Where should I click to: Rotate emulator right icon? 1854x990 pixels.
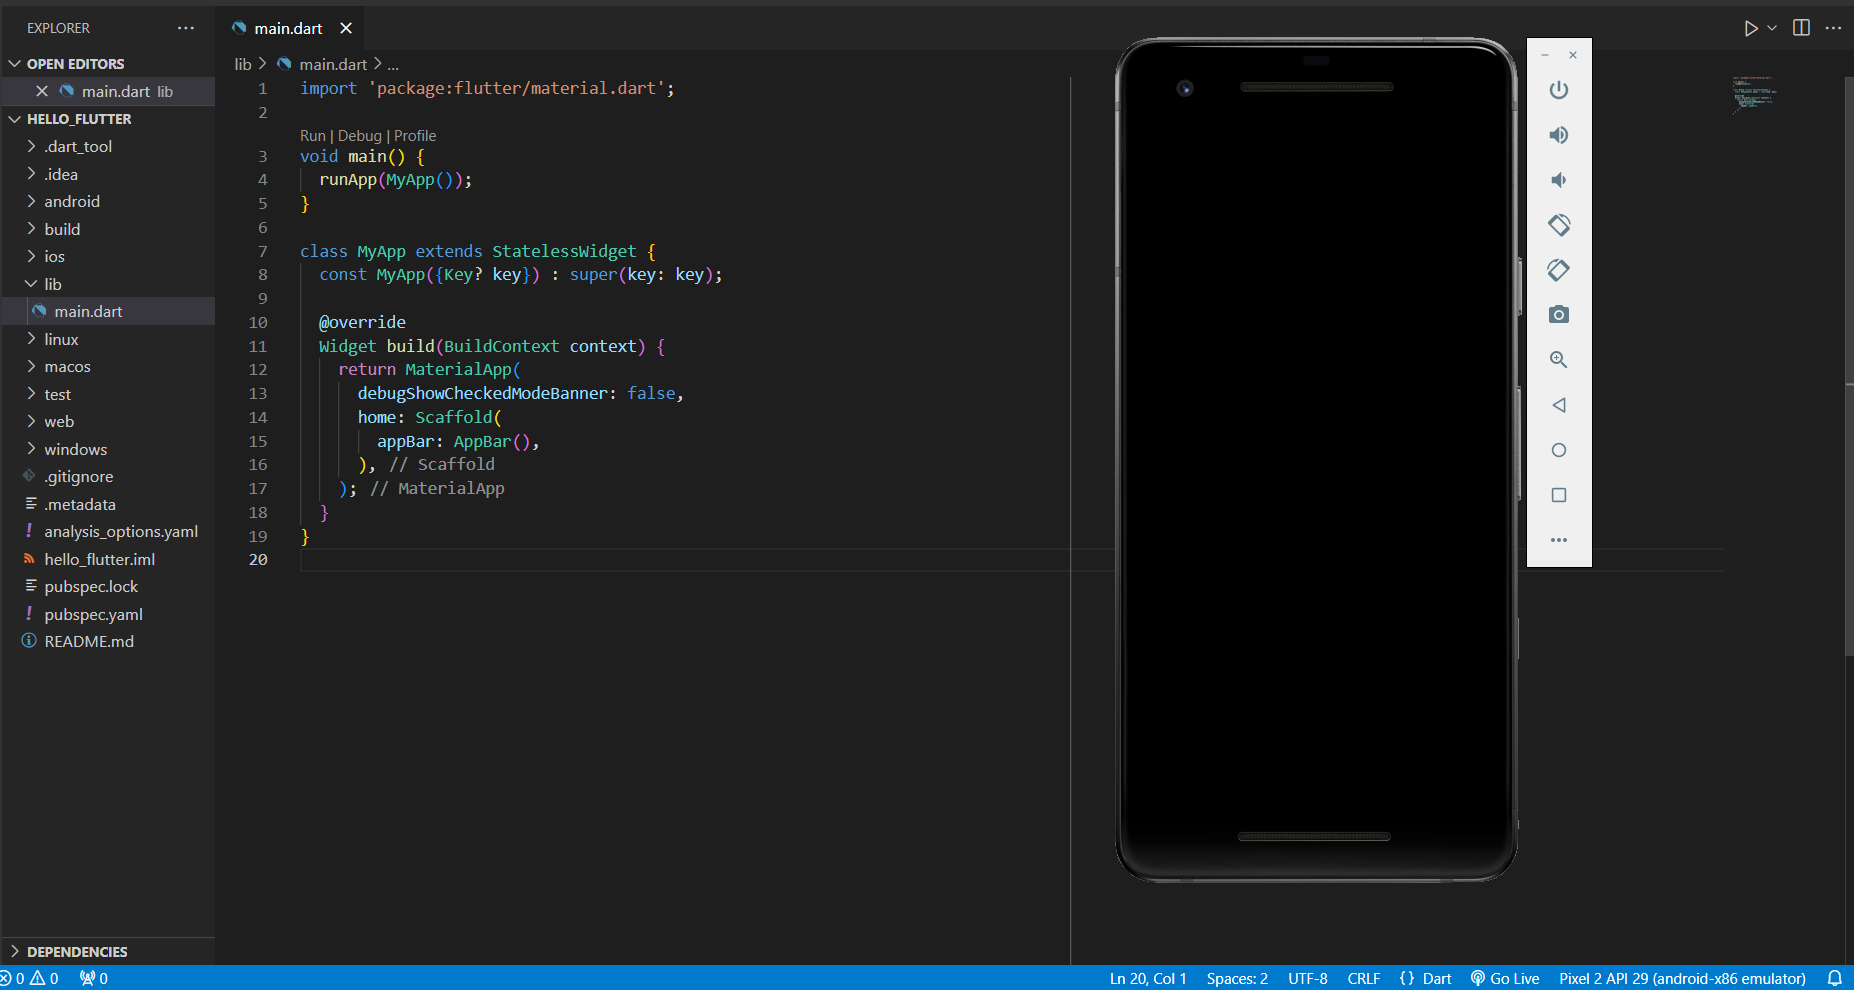(1558, 270)
